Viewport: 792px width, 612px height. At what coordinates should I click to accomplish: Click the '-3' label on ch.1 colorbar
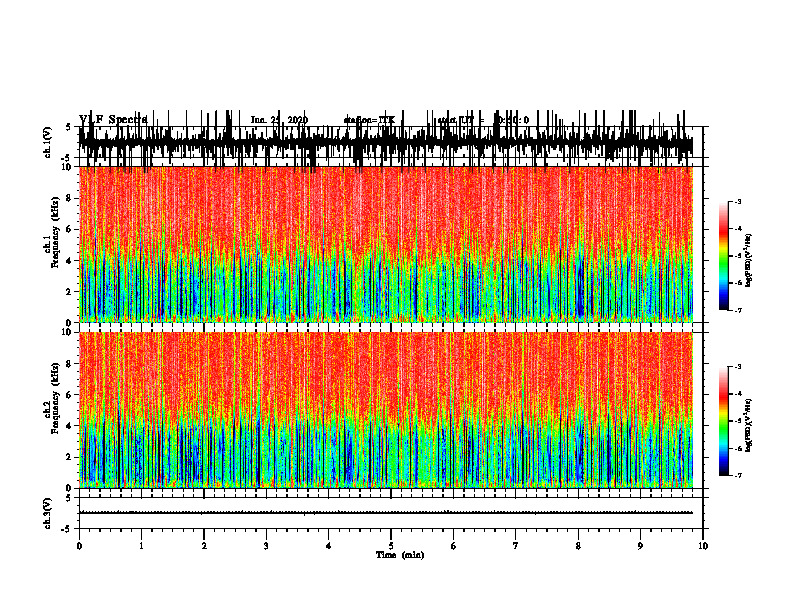737,201
